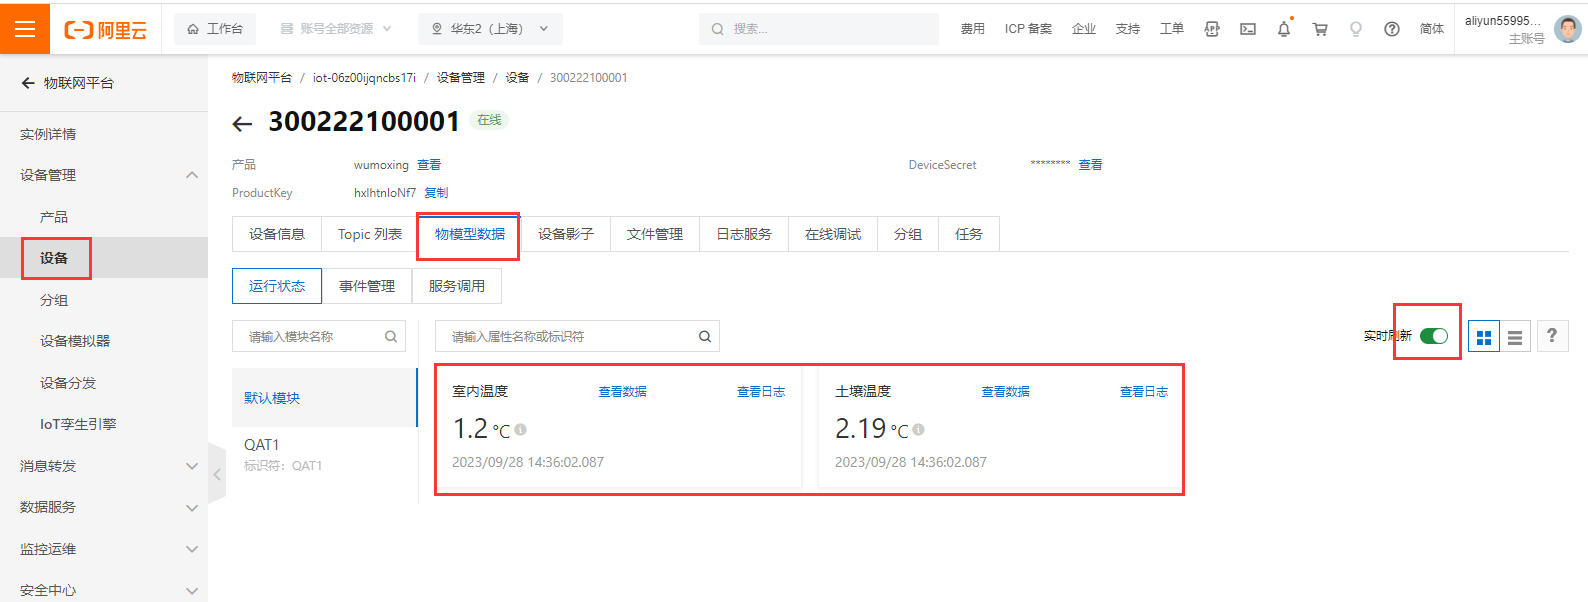Switch to grid card view
This screenshot has width=1588, height=602.
(x=1484, y=337)
